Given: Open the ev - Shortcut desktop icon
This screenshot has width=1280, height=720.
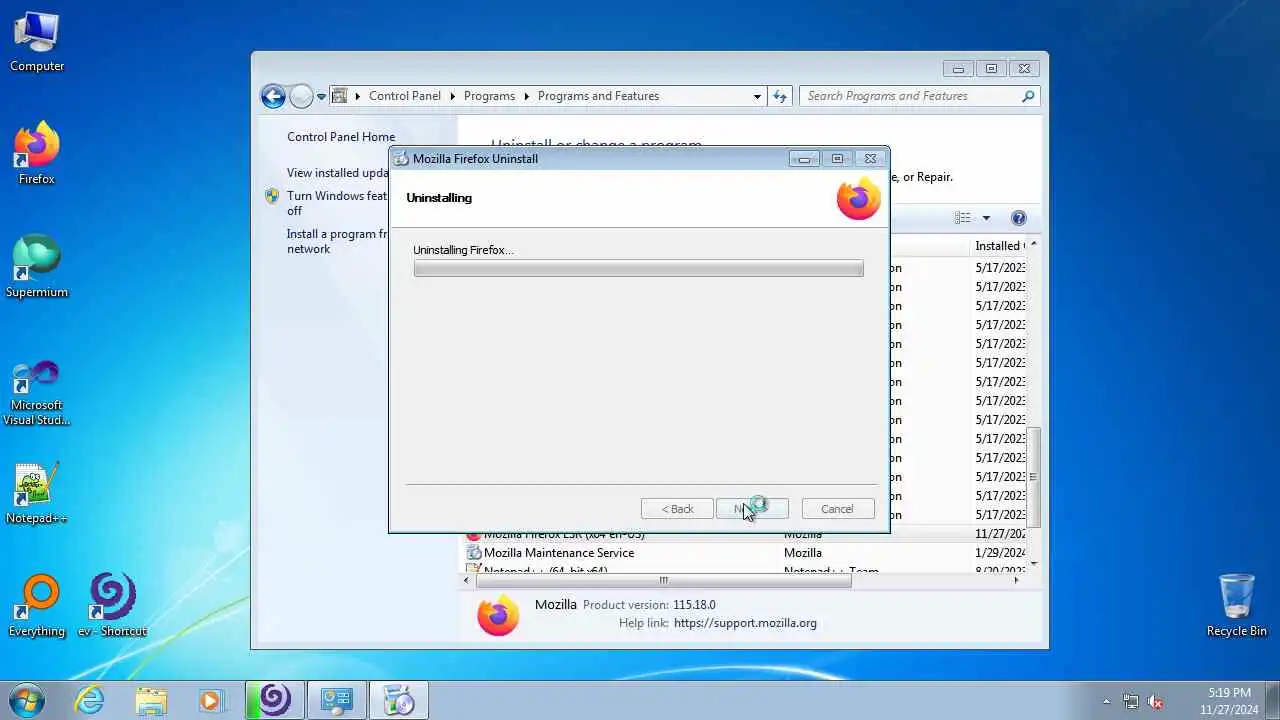Looking at the screenshot, I should tap(112, 606).
